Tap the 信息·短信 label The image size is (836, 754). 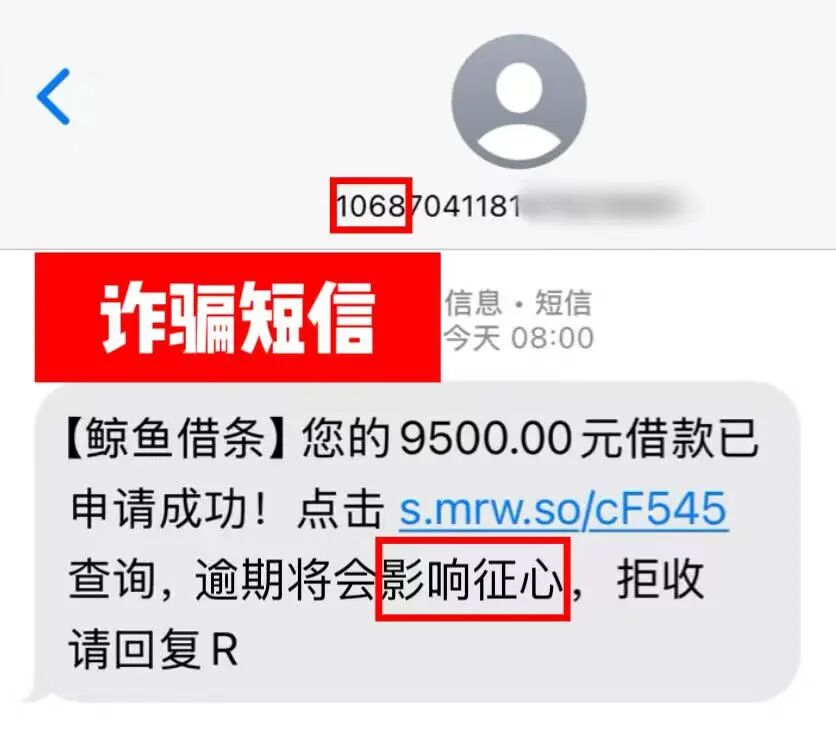point(518,302)
